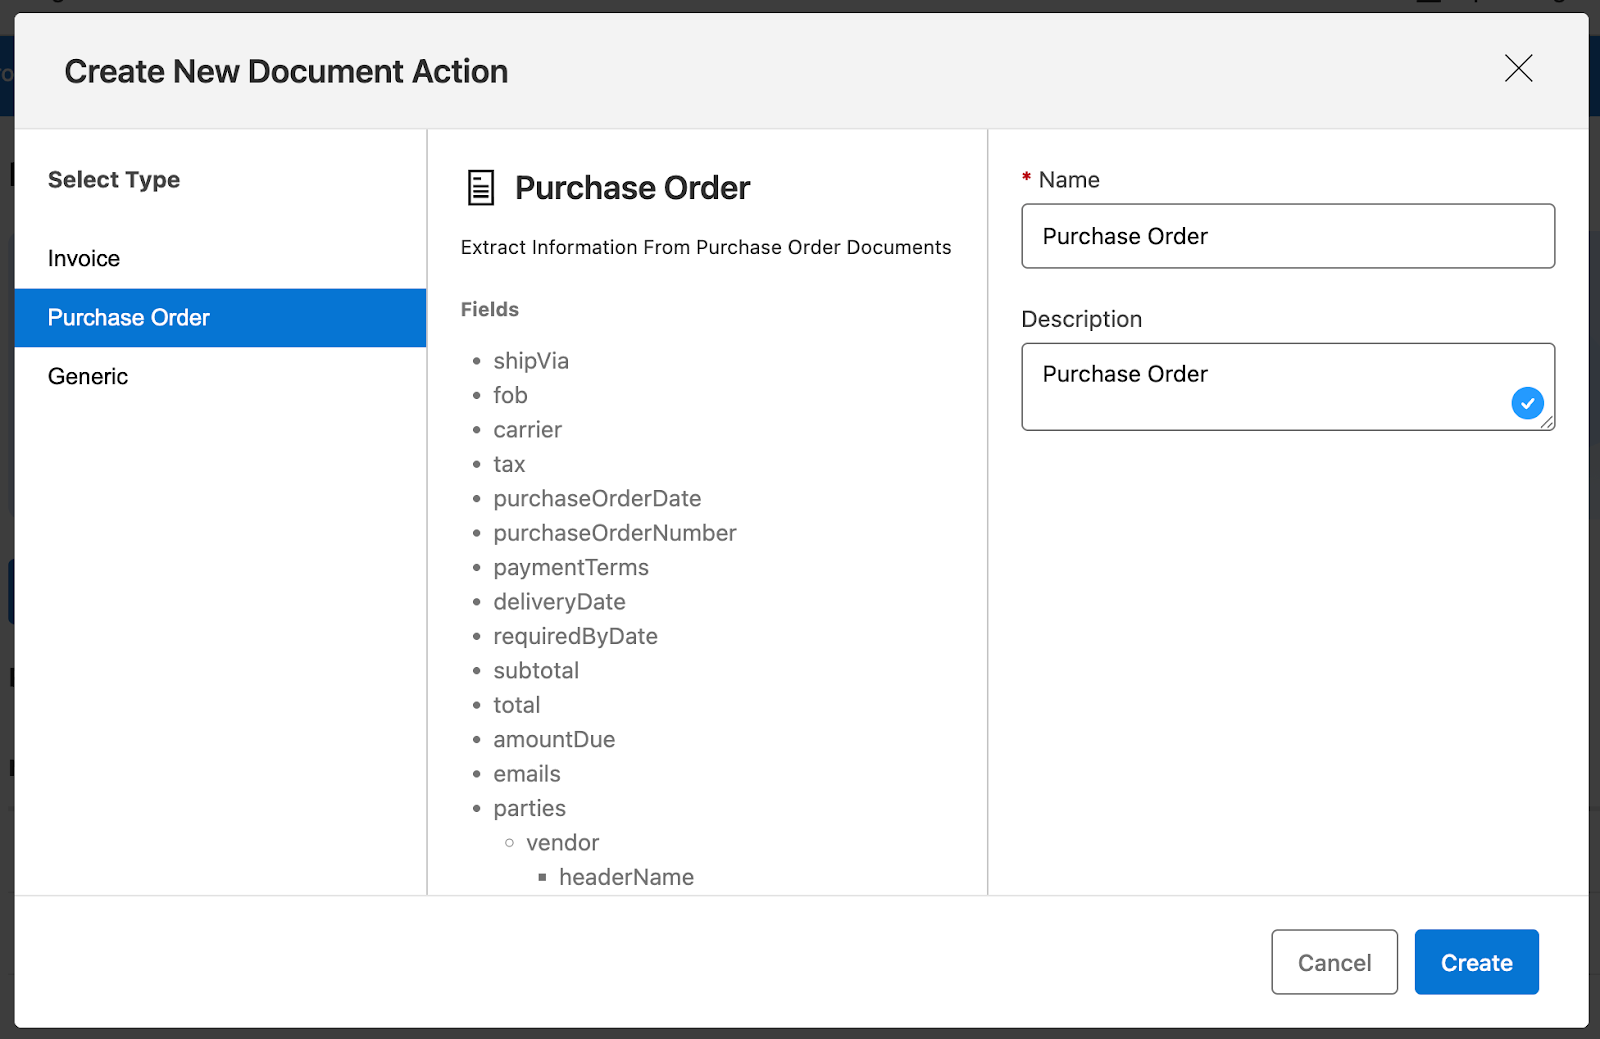This screenshot has height=1039, width=1600.
Task: Click the close X icon on the dialog
Action: 1518,69
